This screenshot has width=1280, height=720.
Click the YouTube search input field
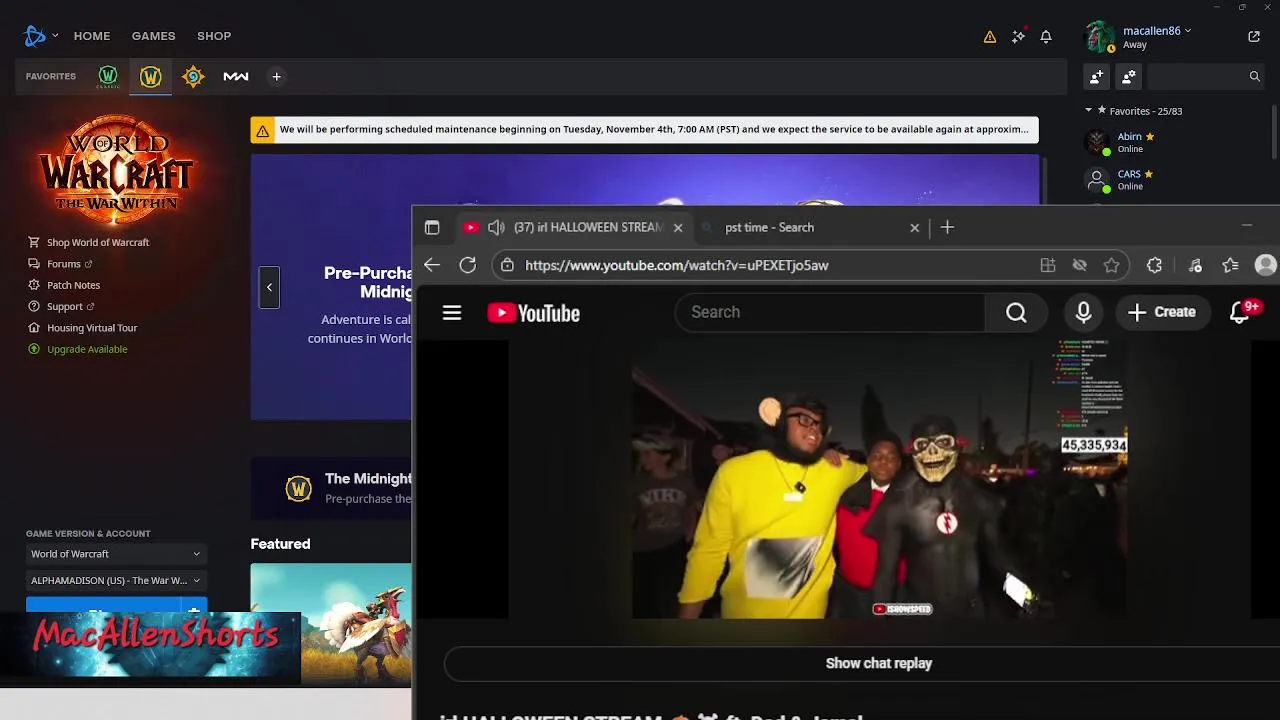(830, 312)
